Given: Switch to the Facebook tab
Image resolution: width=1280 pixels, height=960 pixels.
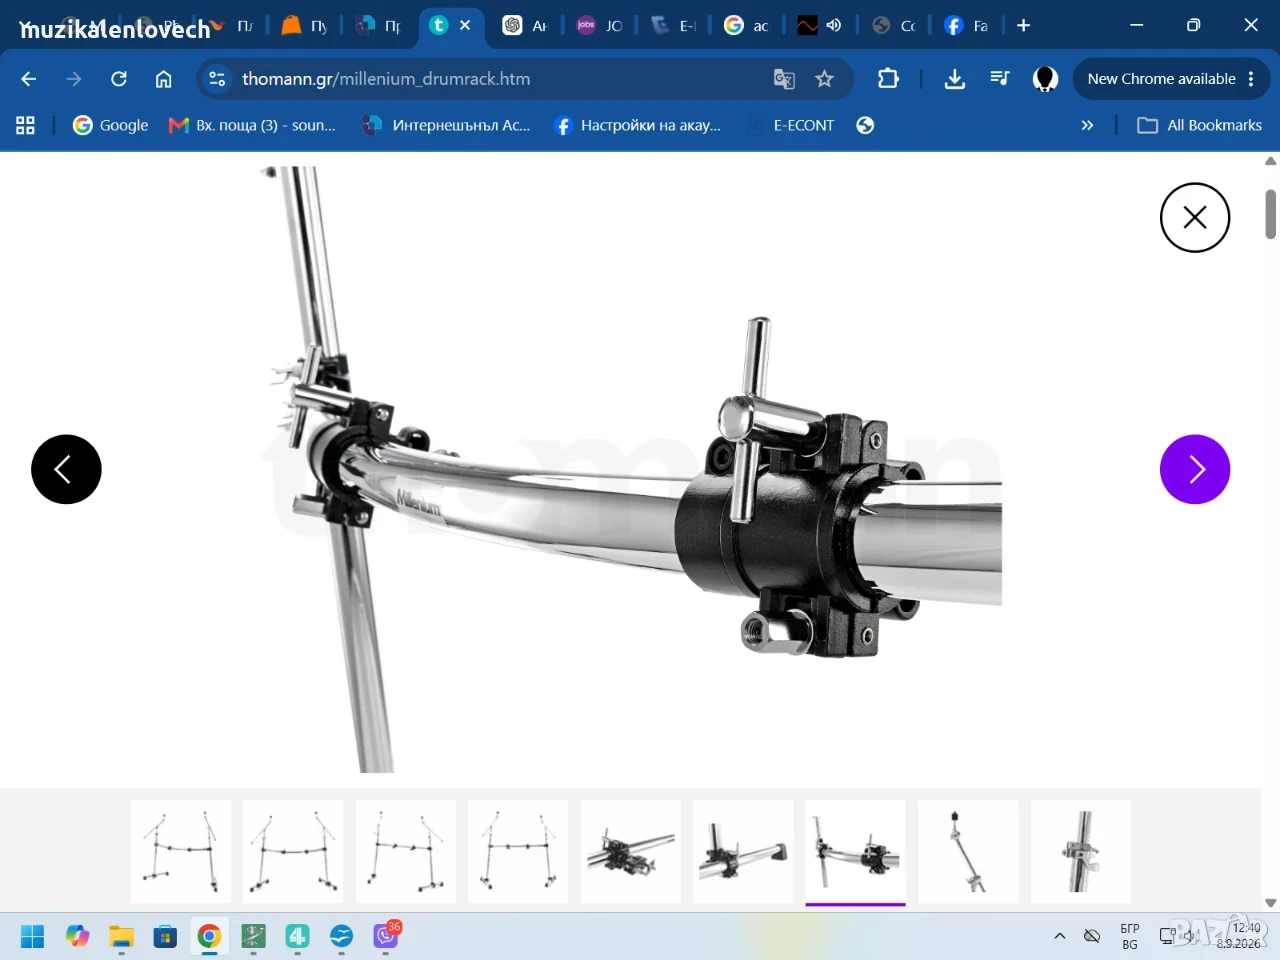Looking at the screenshot, I should click(967, 26).
